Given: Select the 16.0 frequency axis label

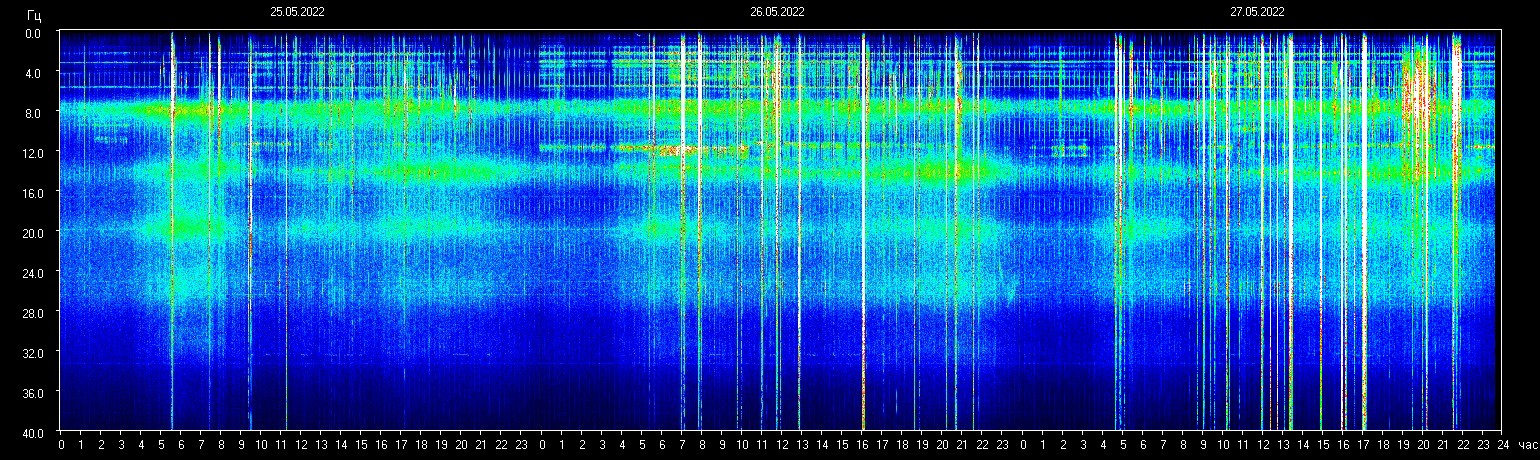Looking at the screenshot, I should pyautogui.click(x=31, y=192).
